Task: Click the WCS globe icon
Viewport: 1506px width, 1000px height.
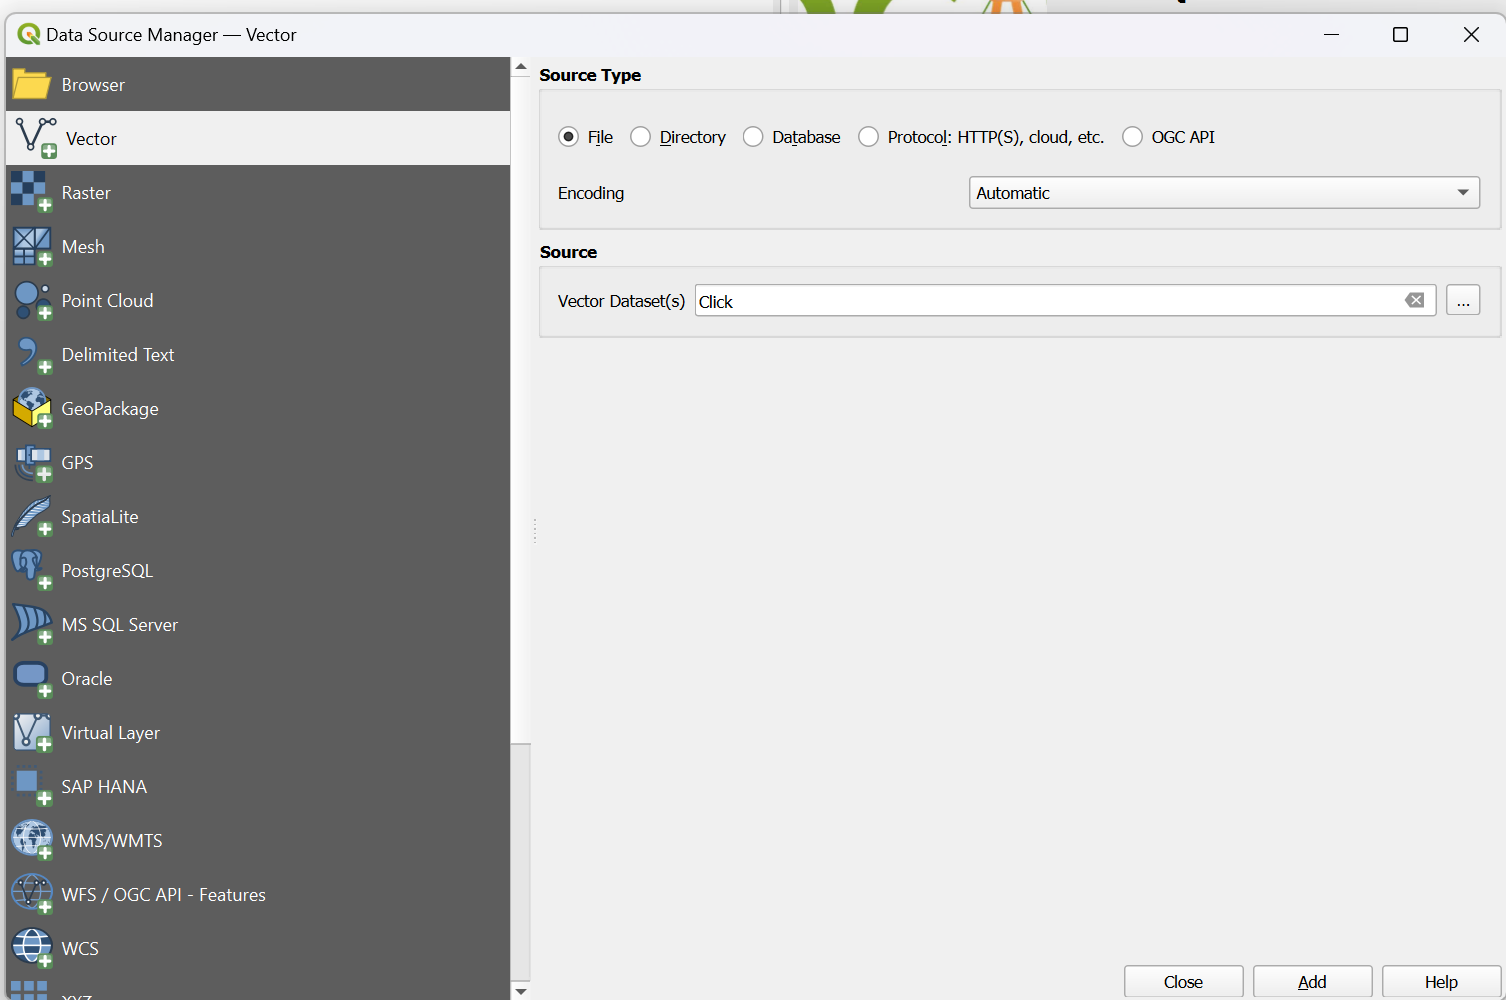Action: coord(31,948)
